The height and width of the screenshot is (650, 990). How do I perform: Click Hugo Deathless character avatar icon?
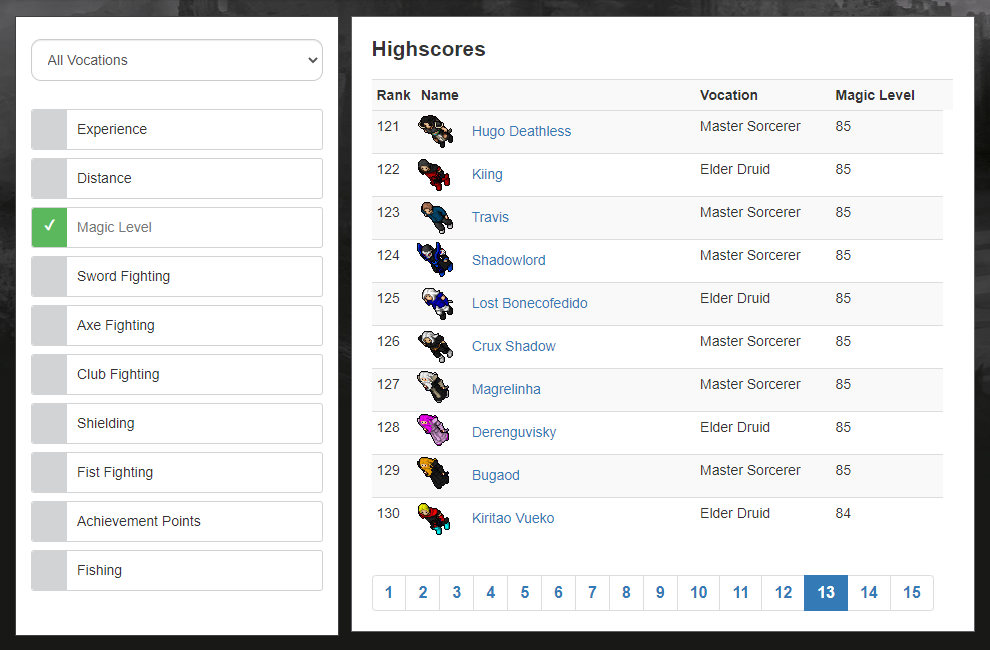(435, 131)
